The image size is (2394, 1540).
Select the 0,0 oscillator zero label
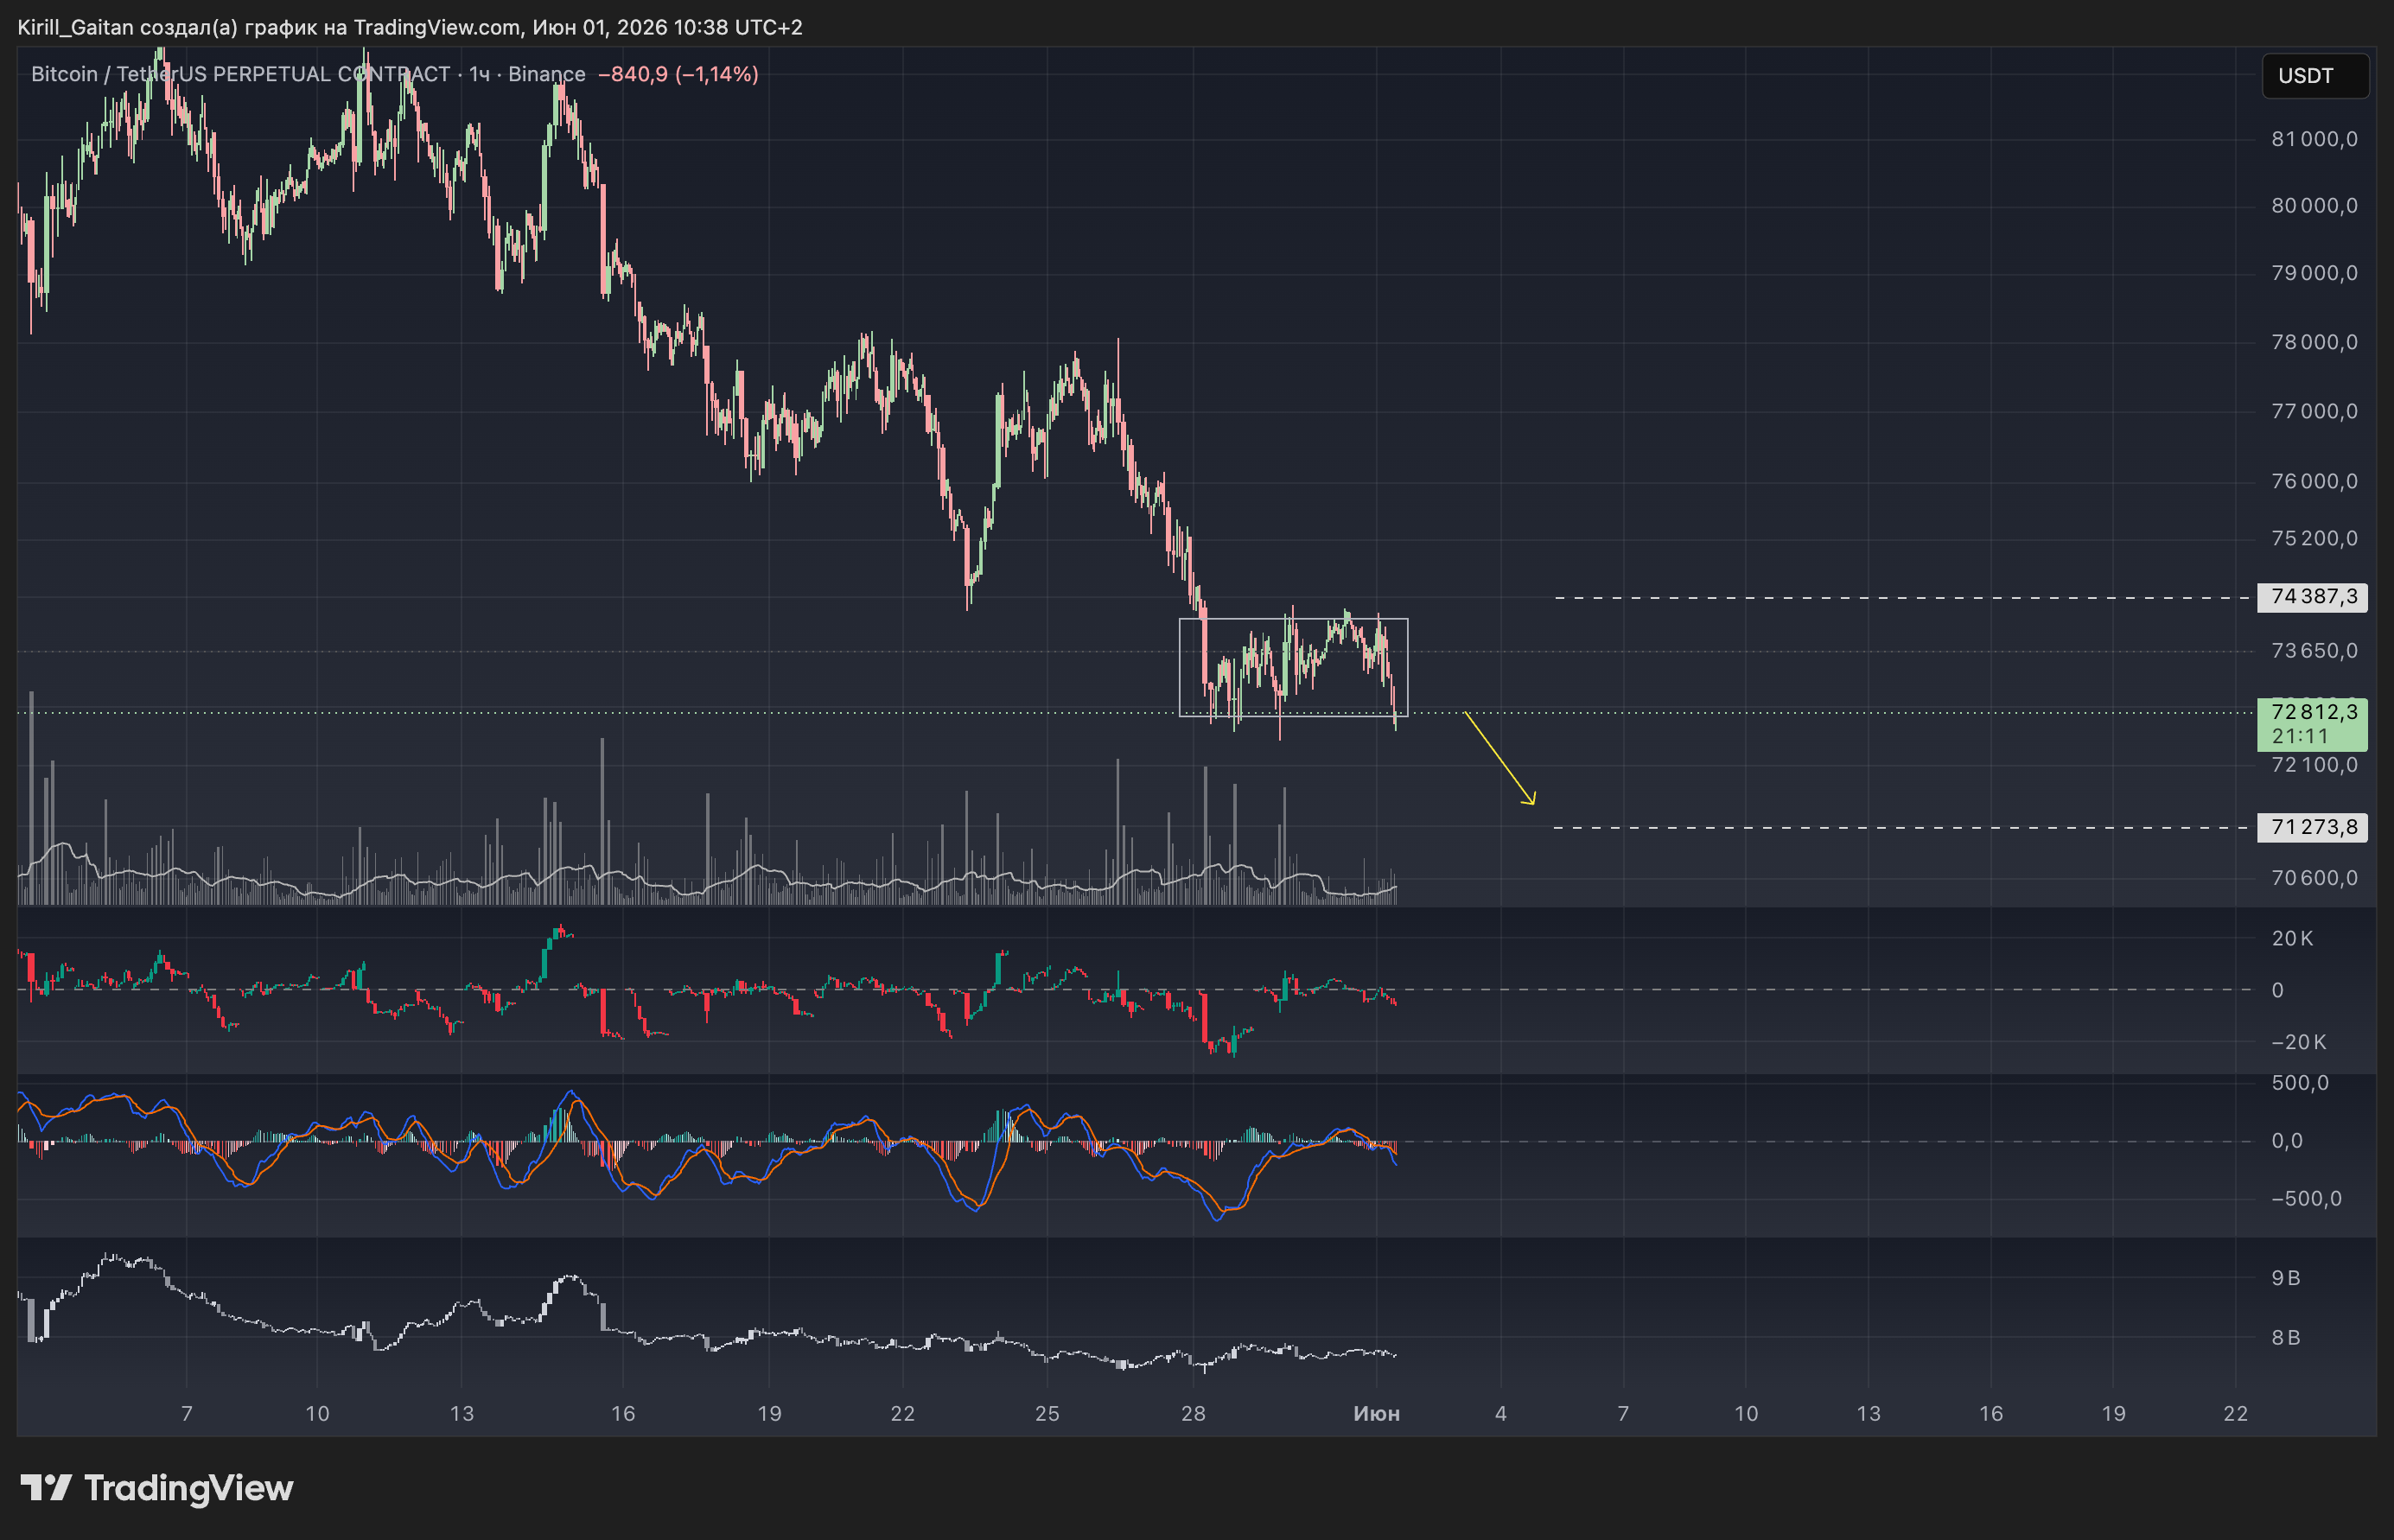click(x=2286, y=1141)
